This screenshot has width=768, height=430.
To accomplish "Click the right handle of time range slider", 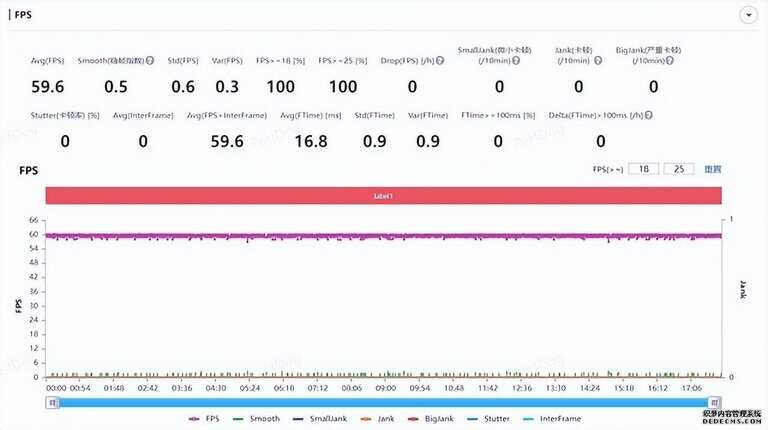I will [715, 403].
